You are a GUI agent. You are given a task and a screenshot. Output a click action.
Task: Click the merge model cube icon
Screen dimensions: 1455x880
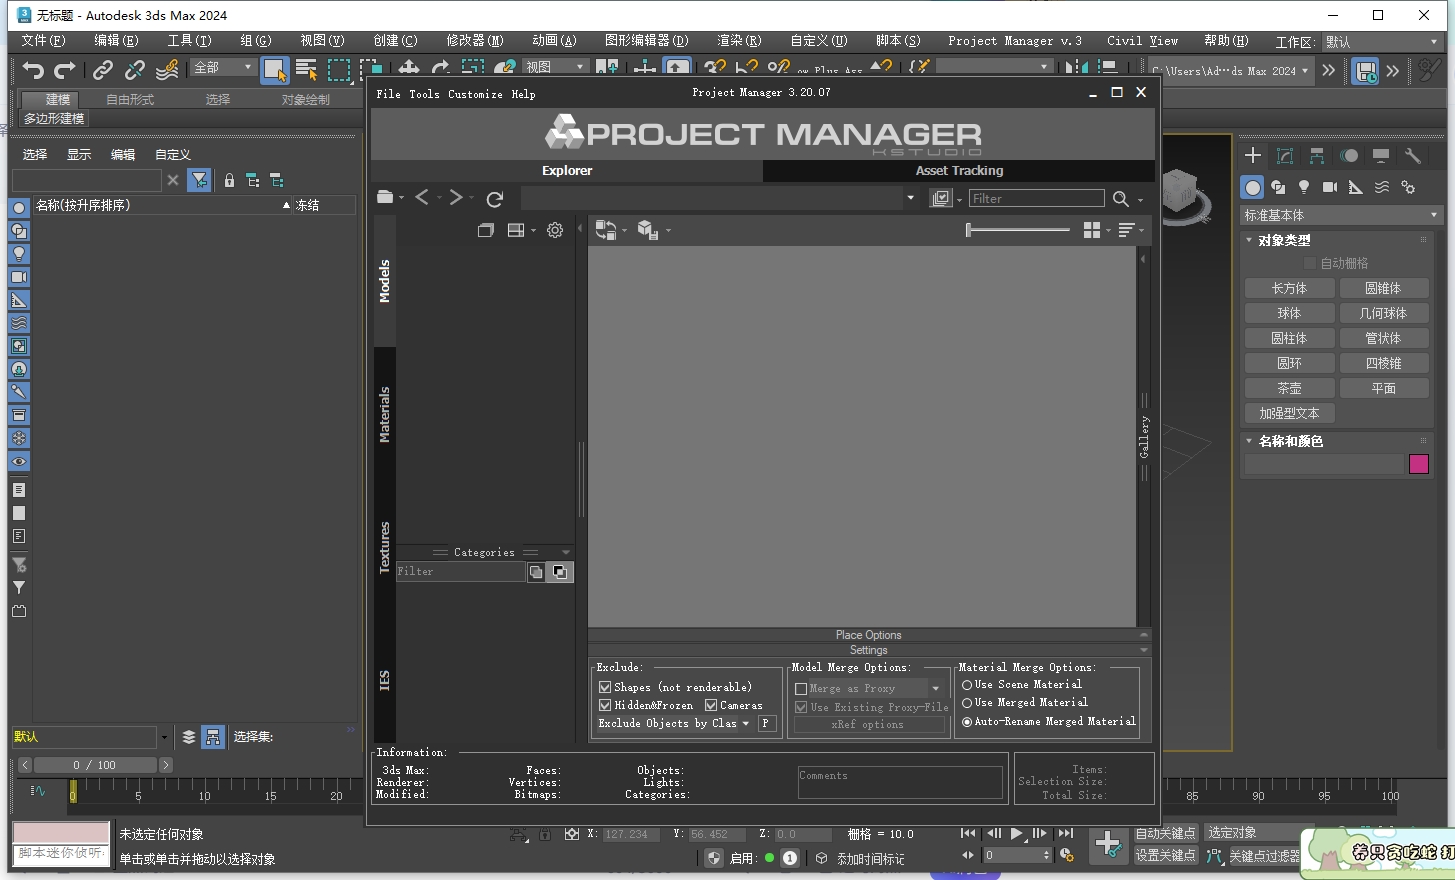coord(647,230)
